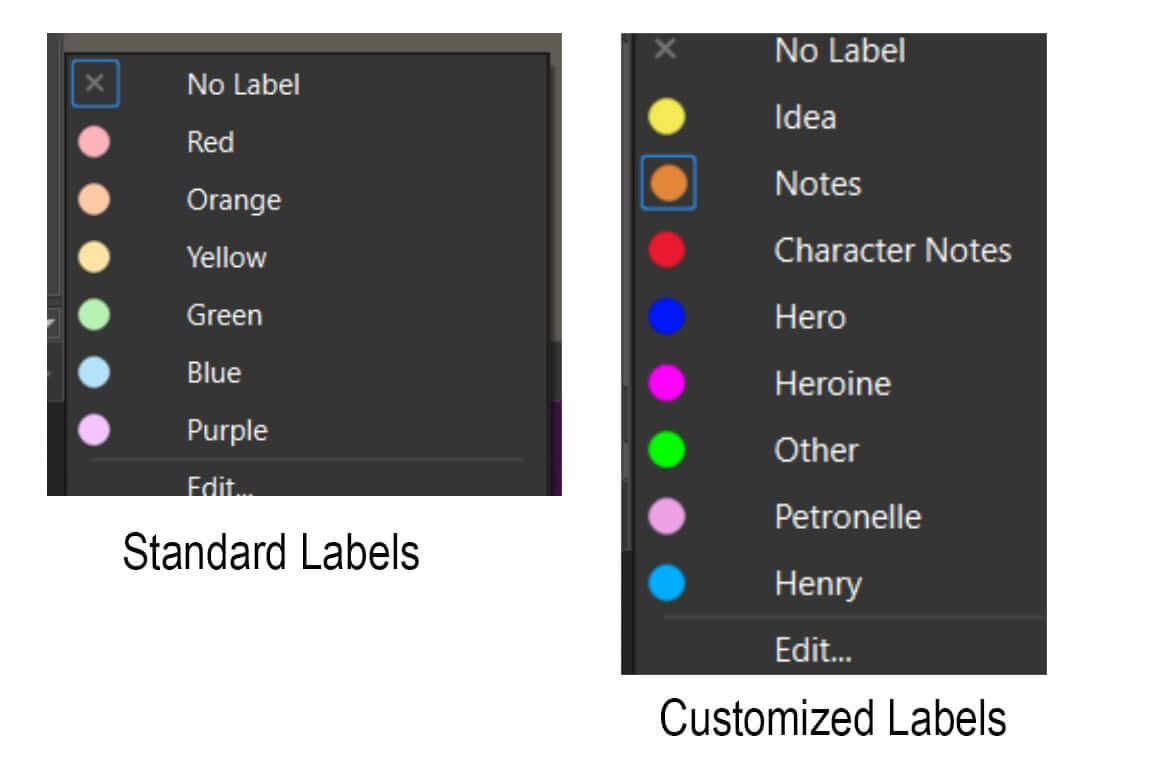Click the dark blue Hero dot
Screen dimensions: 1158x783
[x=667, y=317]
